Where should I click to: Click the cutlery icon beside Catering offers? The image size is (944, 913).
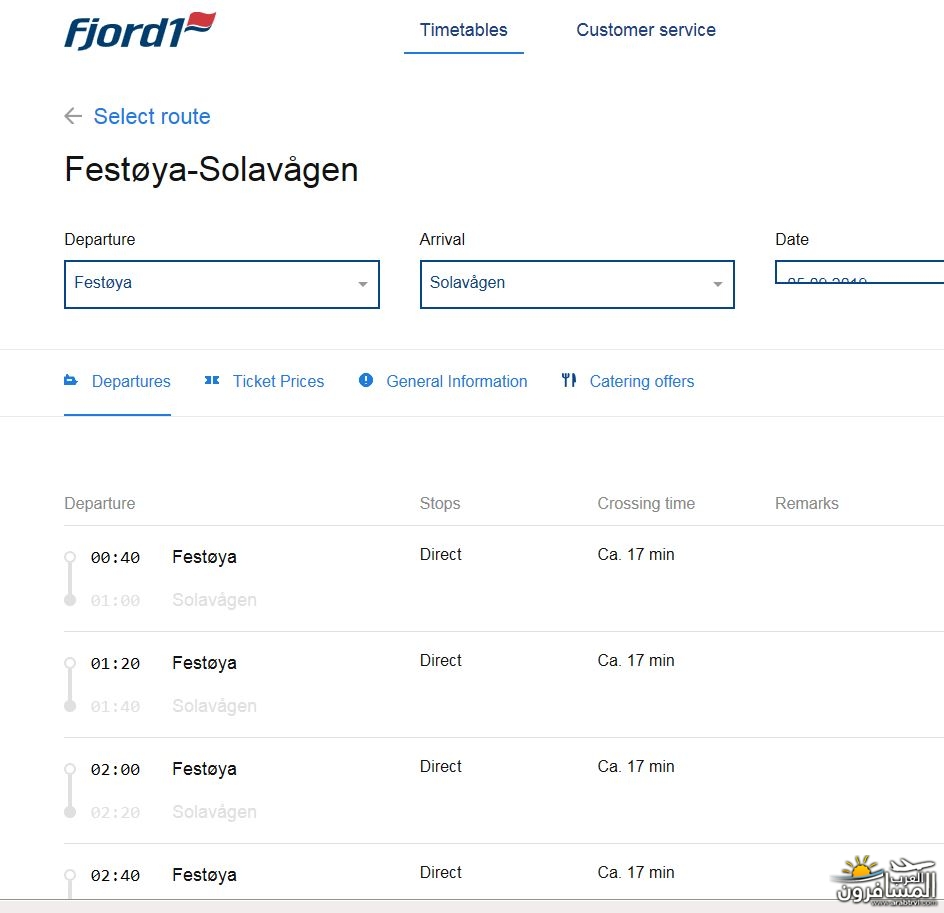[x=569, y=381]
